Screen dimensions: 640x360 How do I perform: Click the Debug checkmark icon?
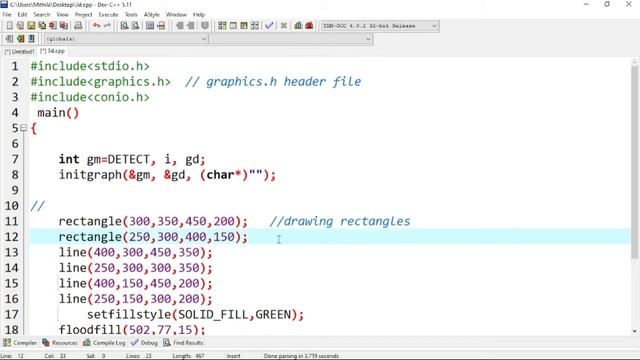269,26
